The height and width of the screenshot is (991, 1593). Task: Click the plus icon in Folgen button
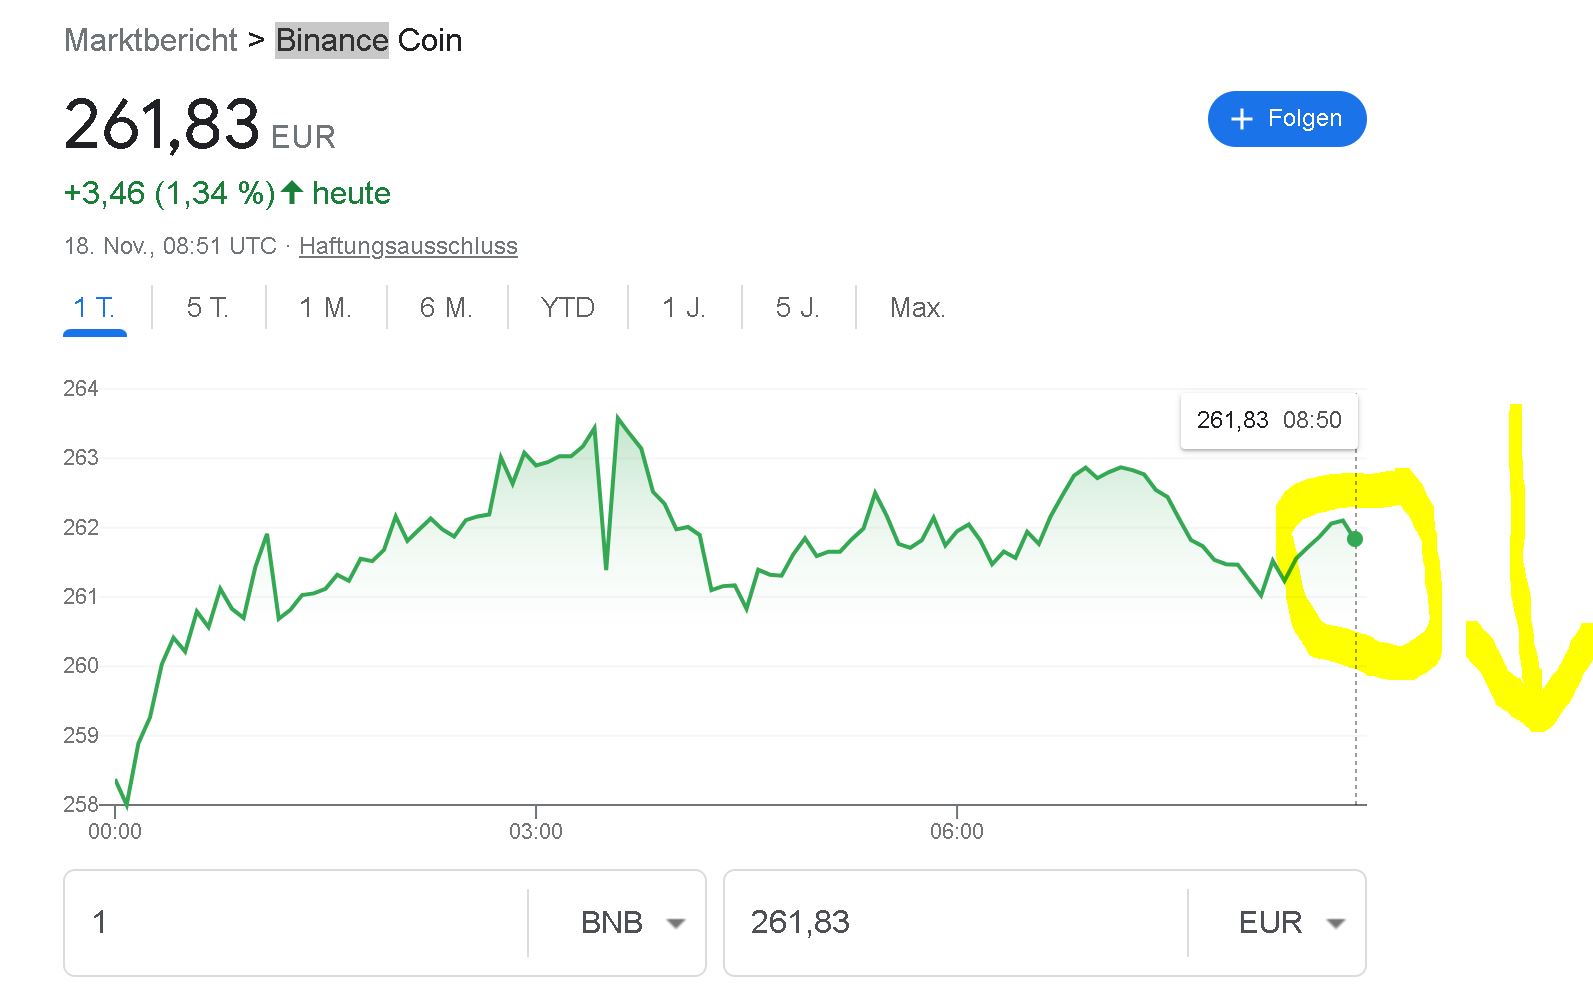(1241, 119)
